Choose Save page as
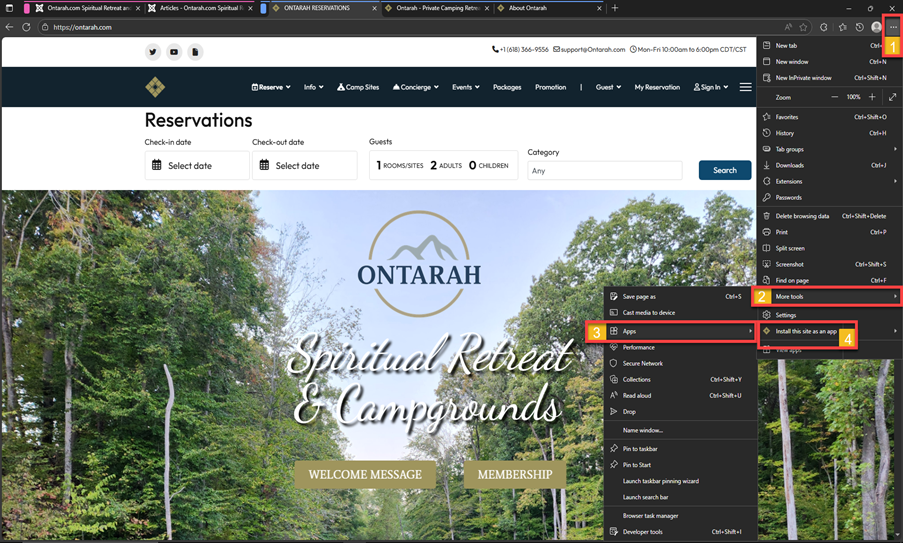903x543 pixels. coord(680,297)
